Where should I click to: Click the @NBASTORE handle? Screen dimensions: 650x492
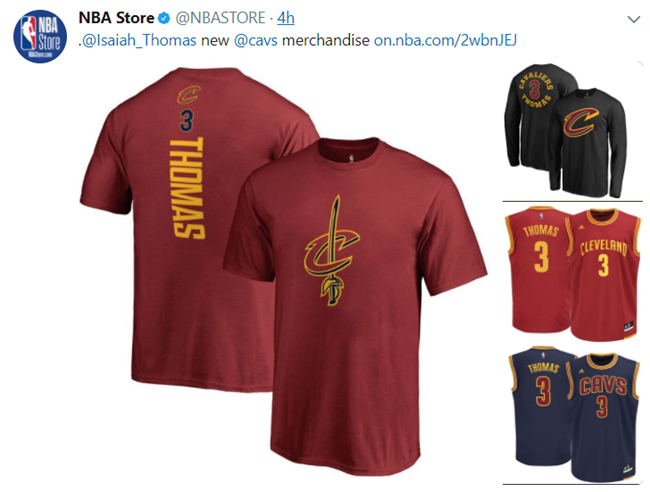(221, 18)
